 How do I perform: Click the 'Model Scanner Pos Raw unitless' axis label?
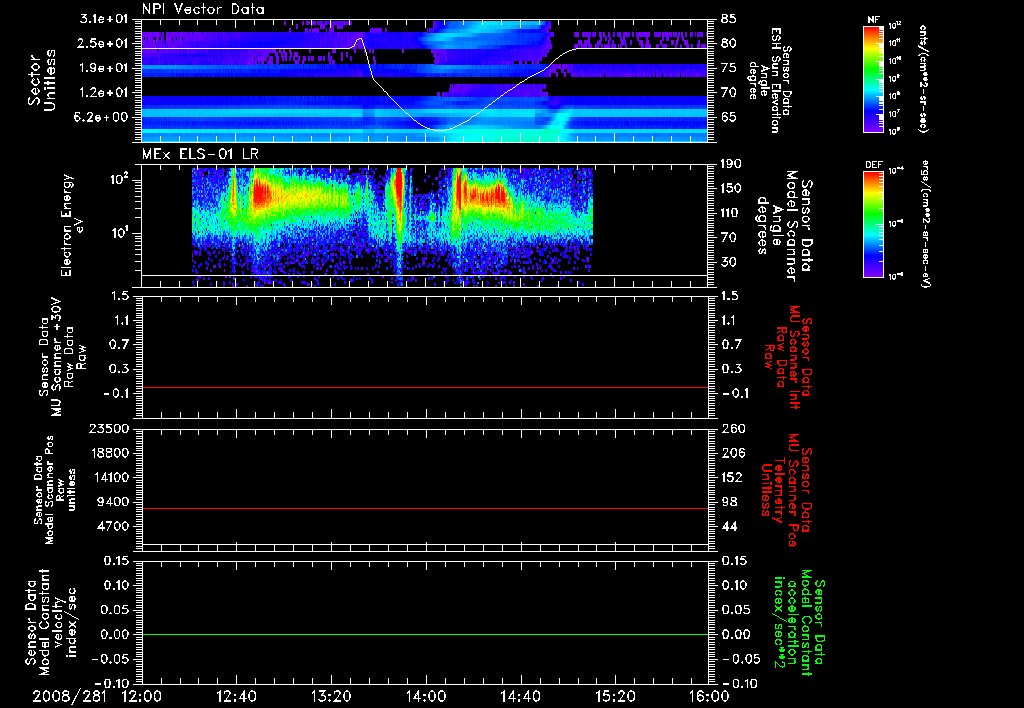point(56,490)
